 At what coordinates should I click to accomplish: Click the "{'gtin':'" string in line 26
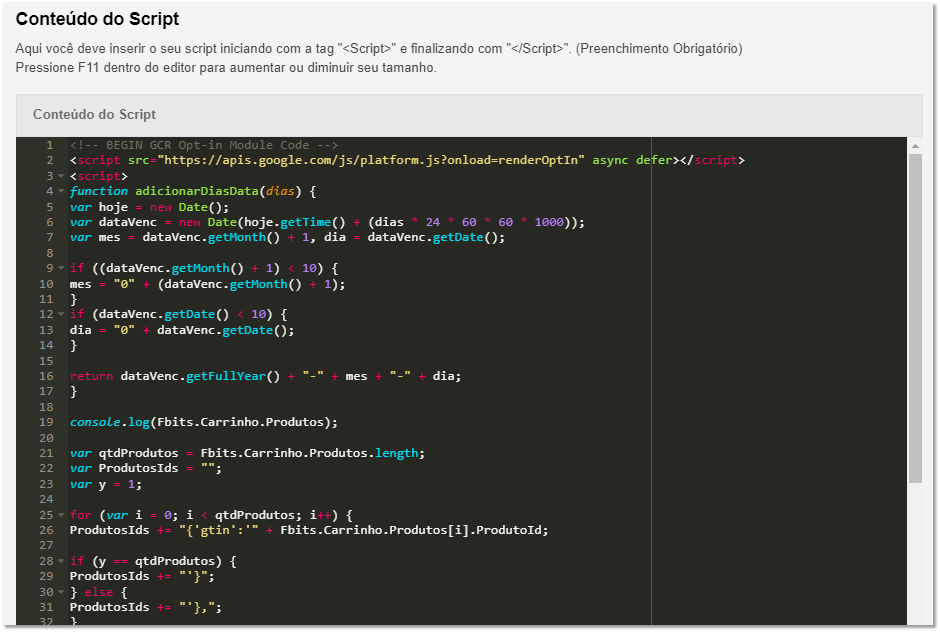(x=218, y=530)
